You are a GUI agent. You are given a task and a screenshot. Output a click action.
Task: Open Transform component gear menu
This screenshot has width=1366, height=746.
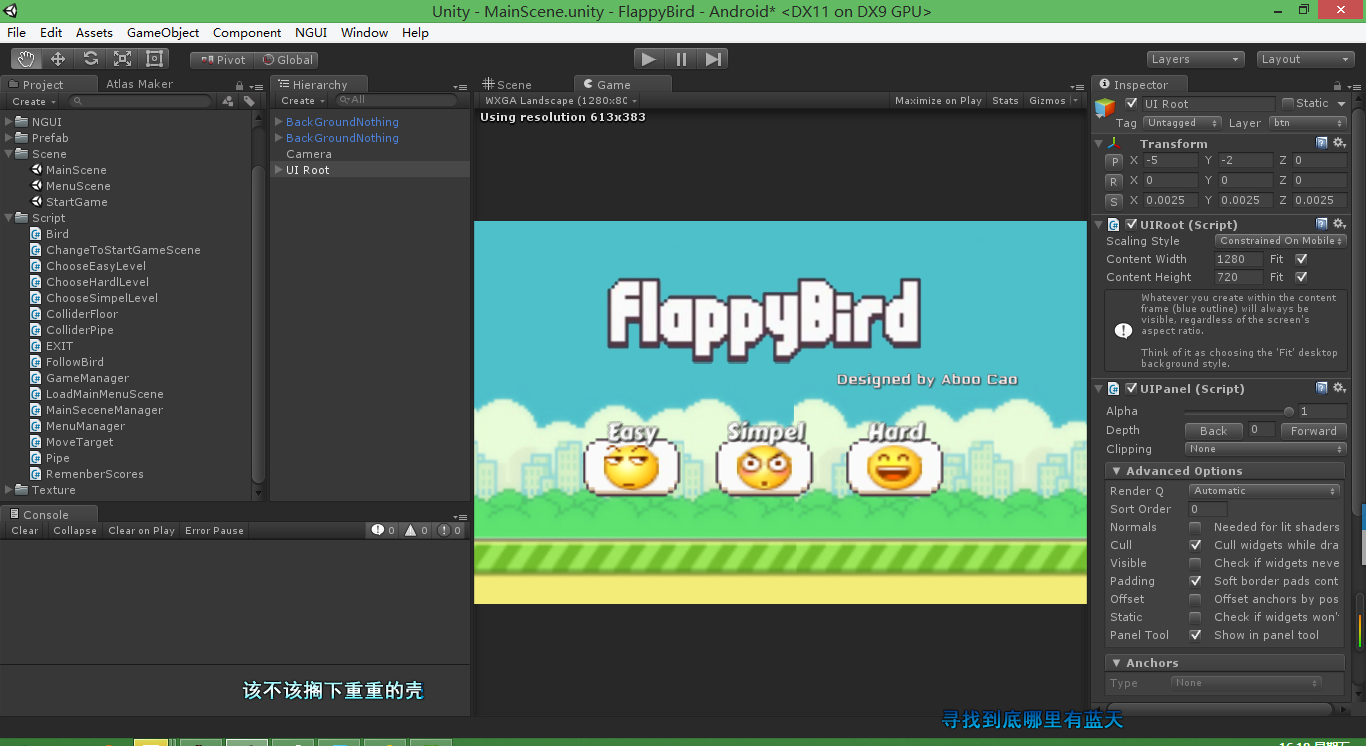tap(1339, 143)
